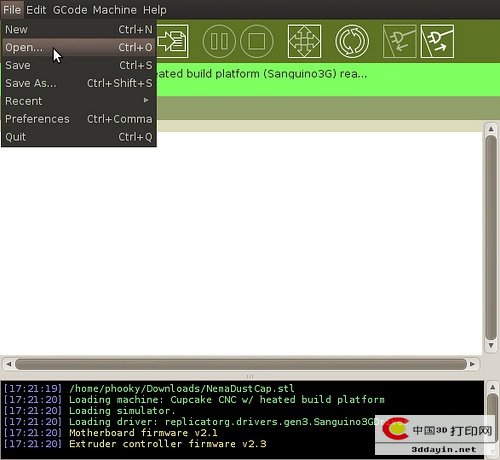Pause the build with the pause icon

[219, 41]
